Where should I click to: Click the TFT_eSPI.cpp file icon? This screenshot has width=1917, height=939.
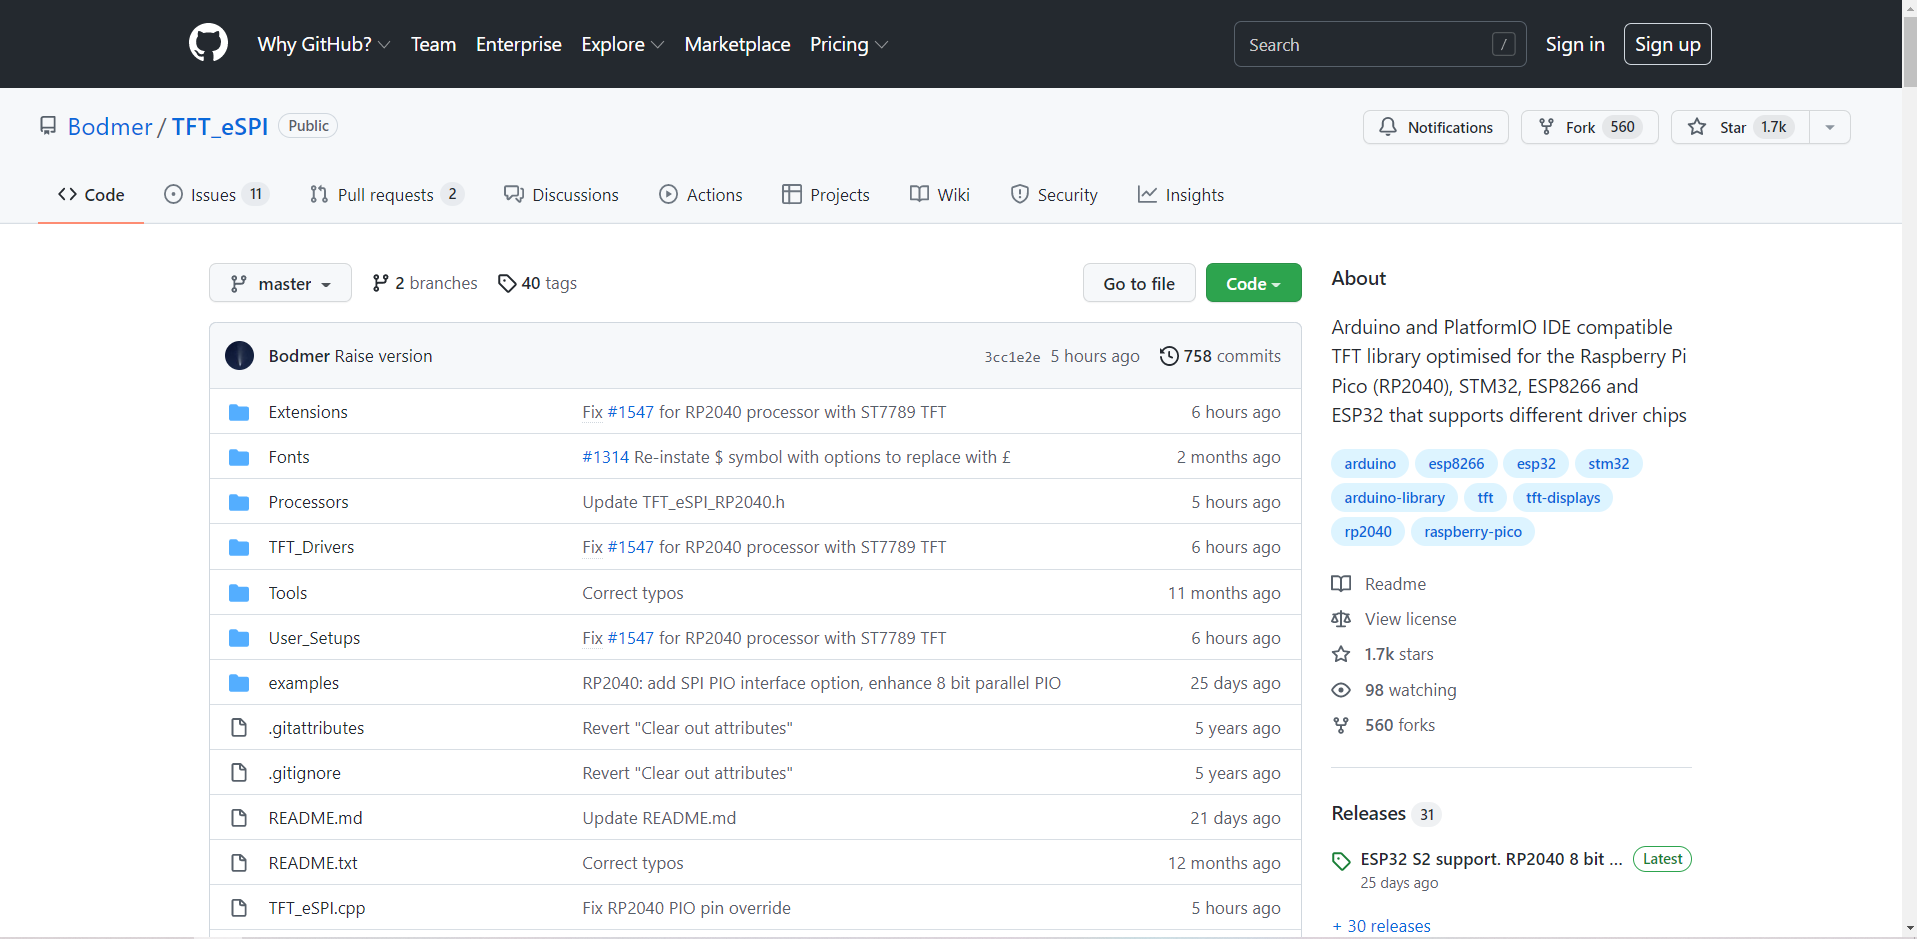[x=239, y=908]
